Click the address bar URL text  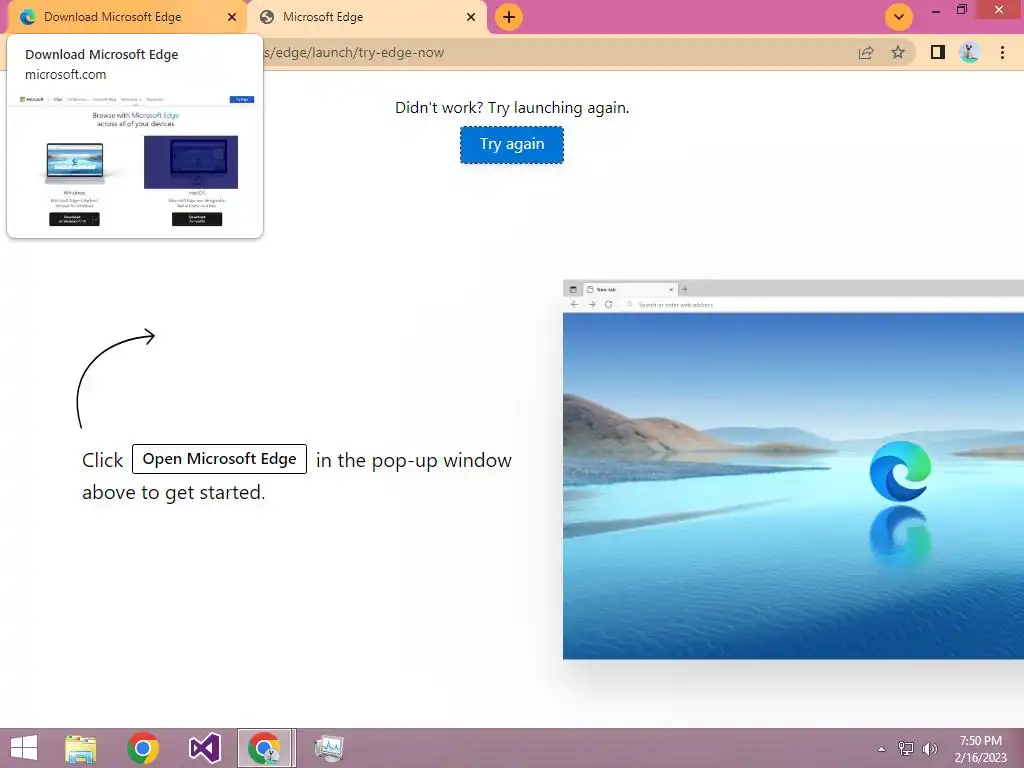point(354,52)
